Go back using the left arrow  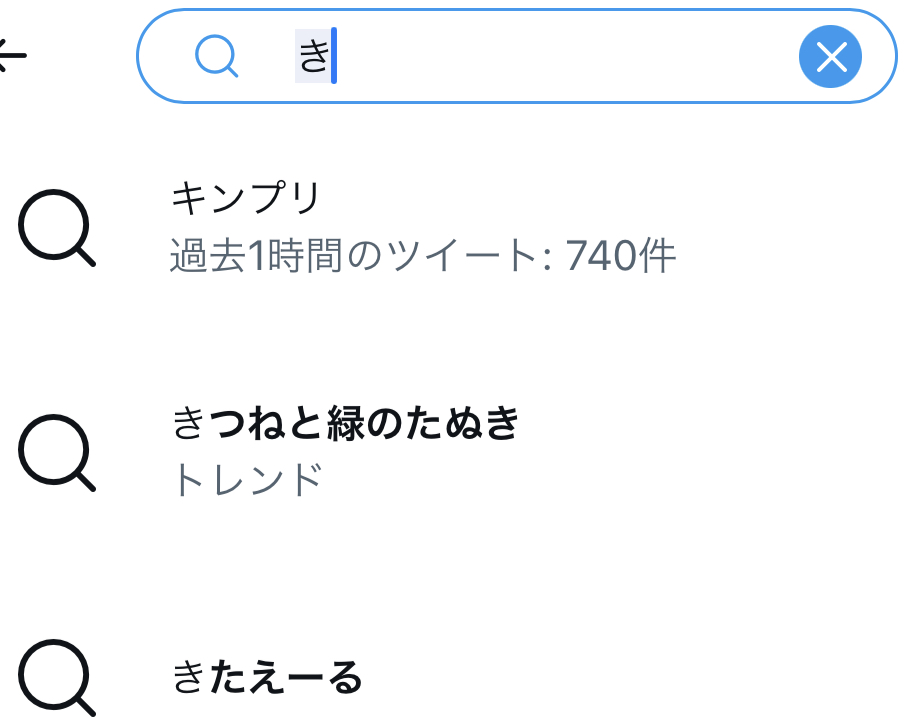12,56
